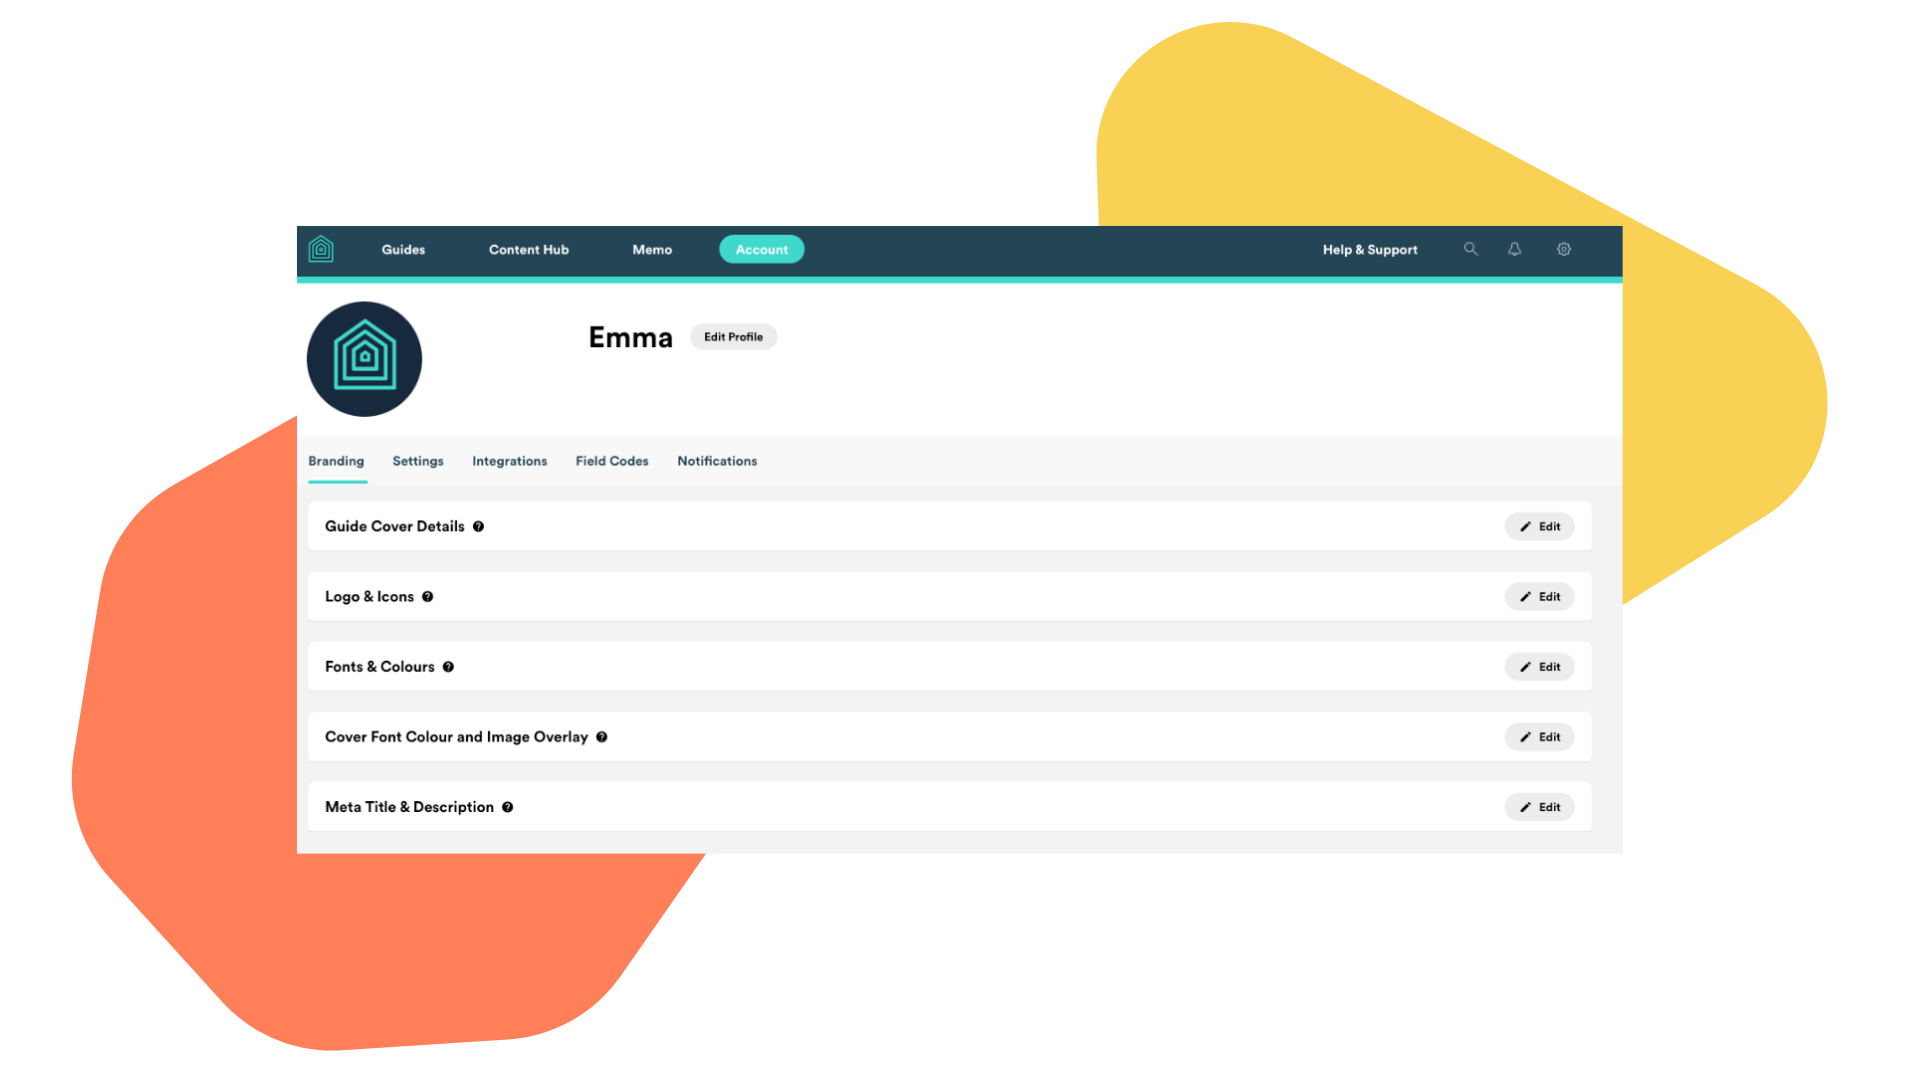
Task: Open the notifications bell icon
Action: point(1515,249)
